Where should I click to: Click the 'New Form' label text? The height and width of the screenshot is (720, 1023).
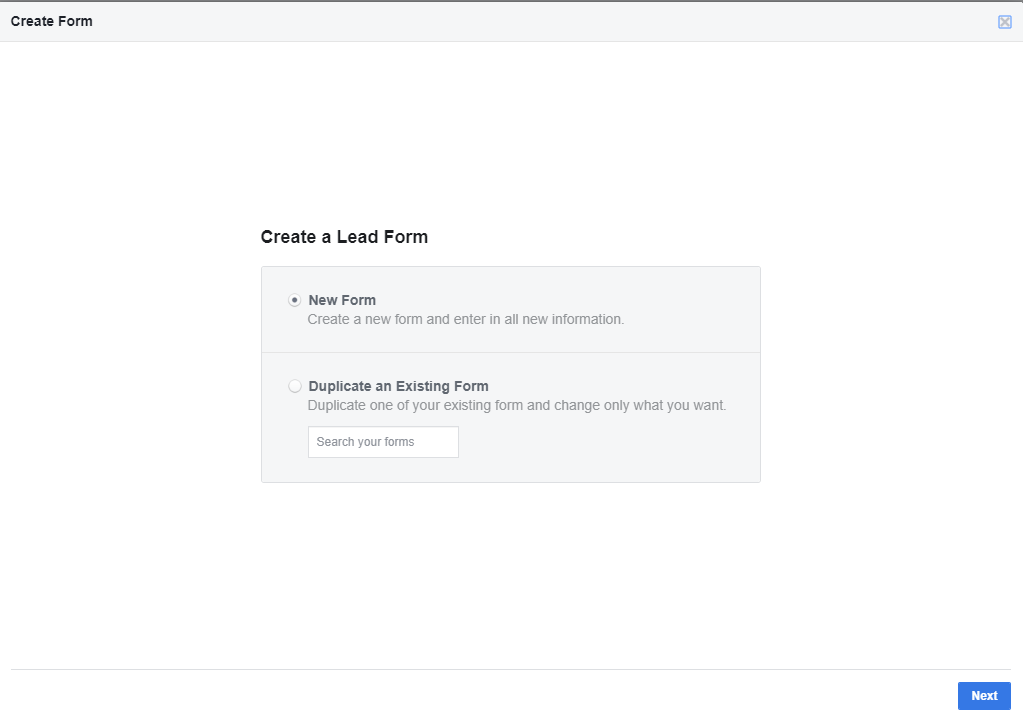tap(342, 300)
